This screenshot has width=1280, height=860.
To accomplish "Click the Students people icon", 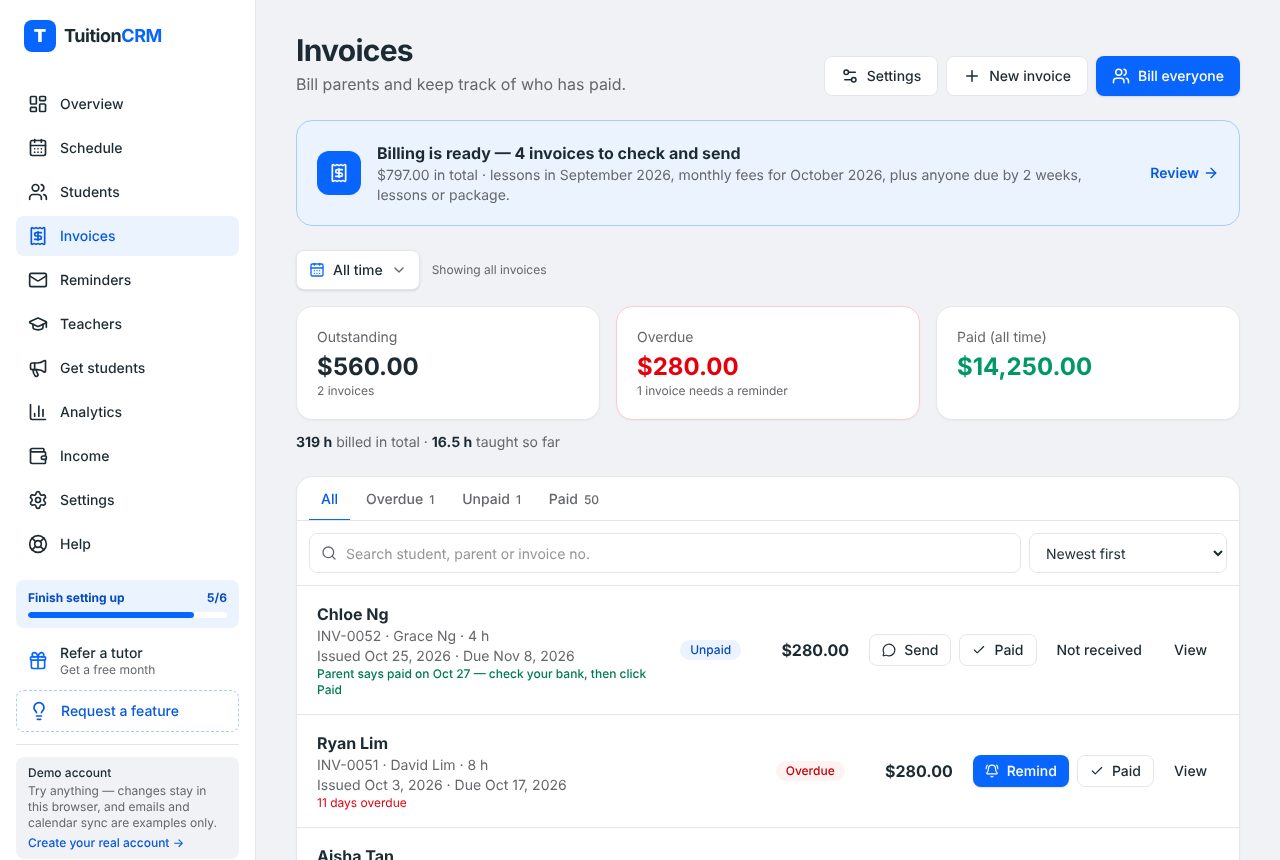I will [x=38, y=192].
